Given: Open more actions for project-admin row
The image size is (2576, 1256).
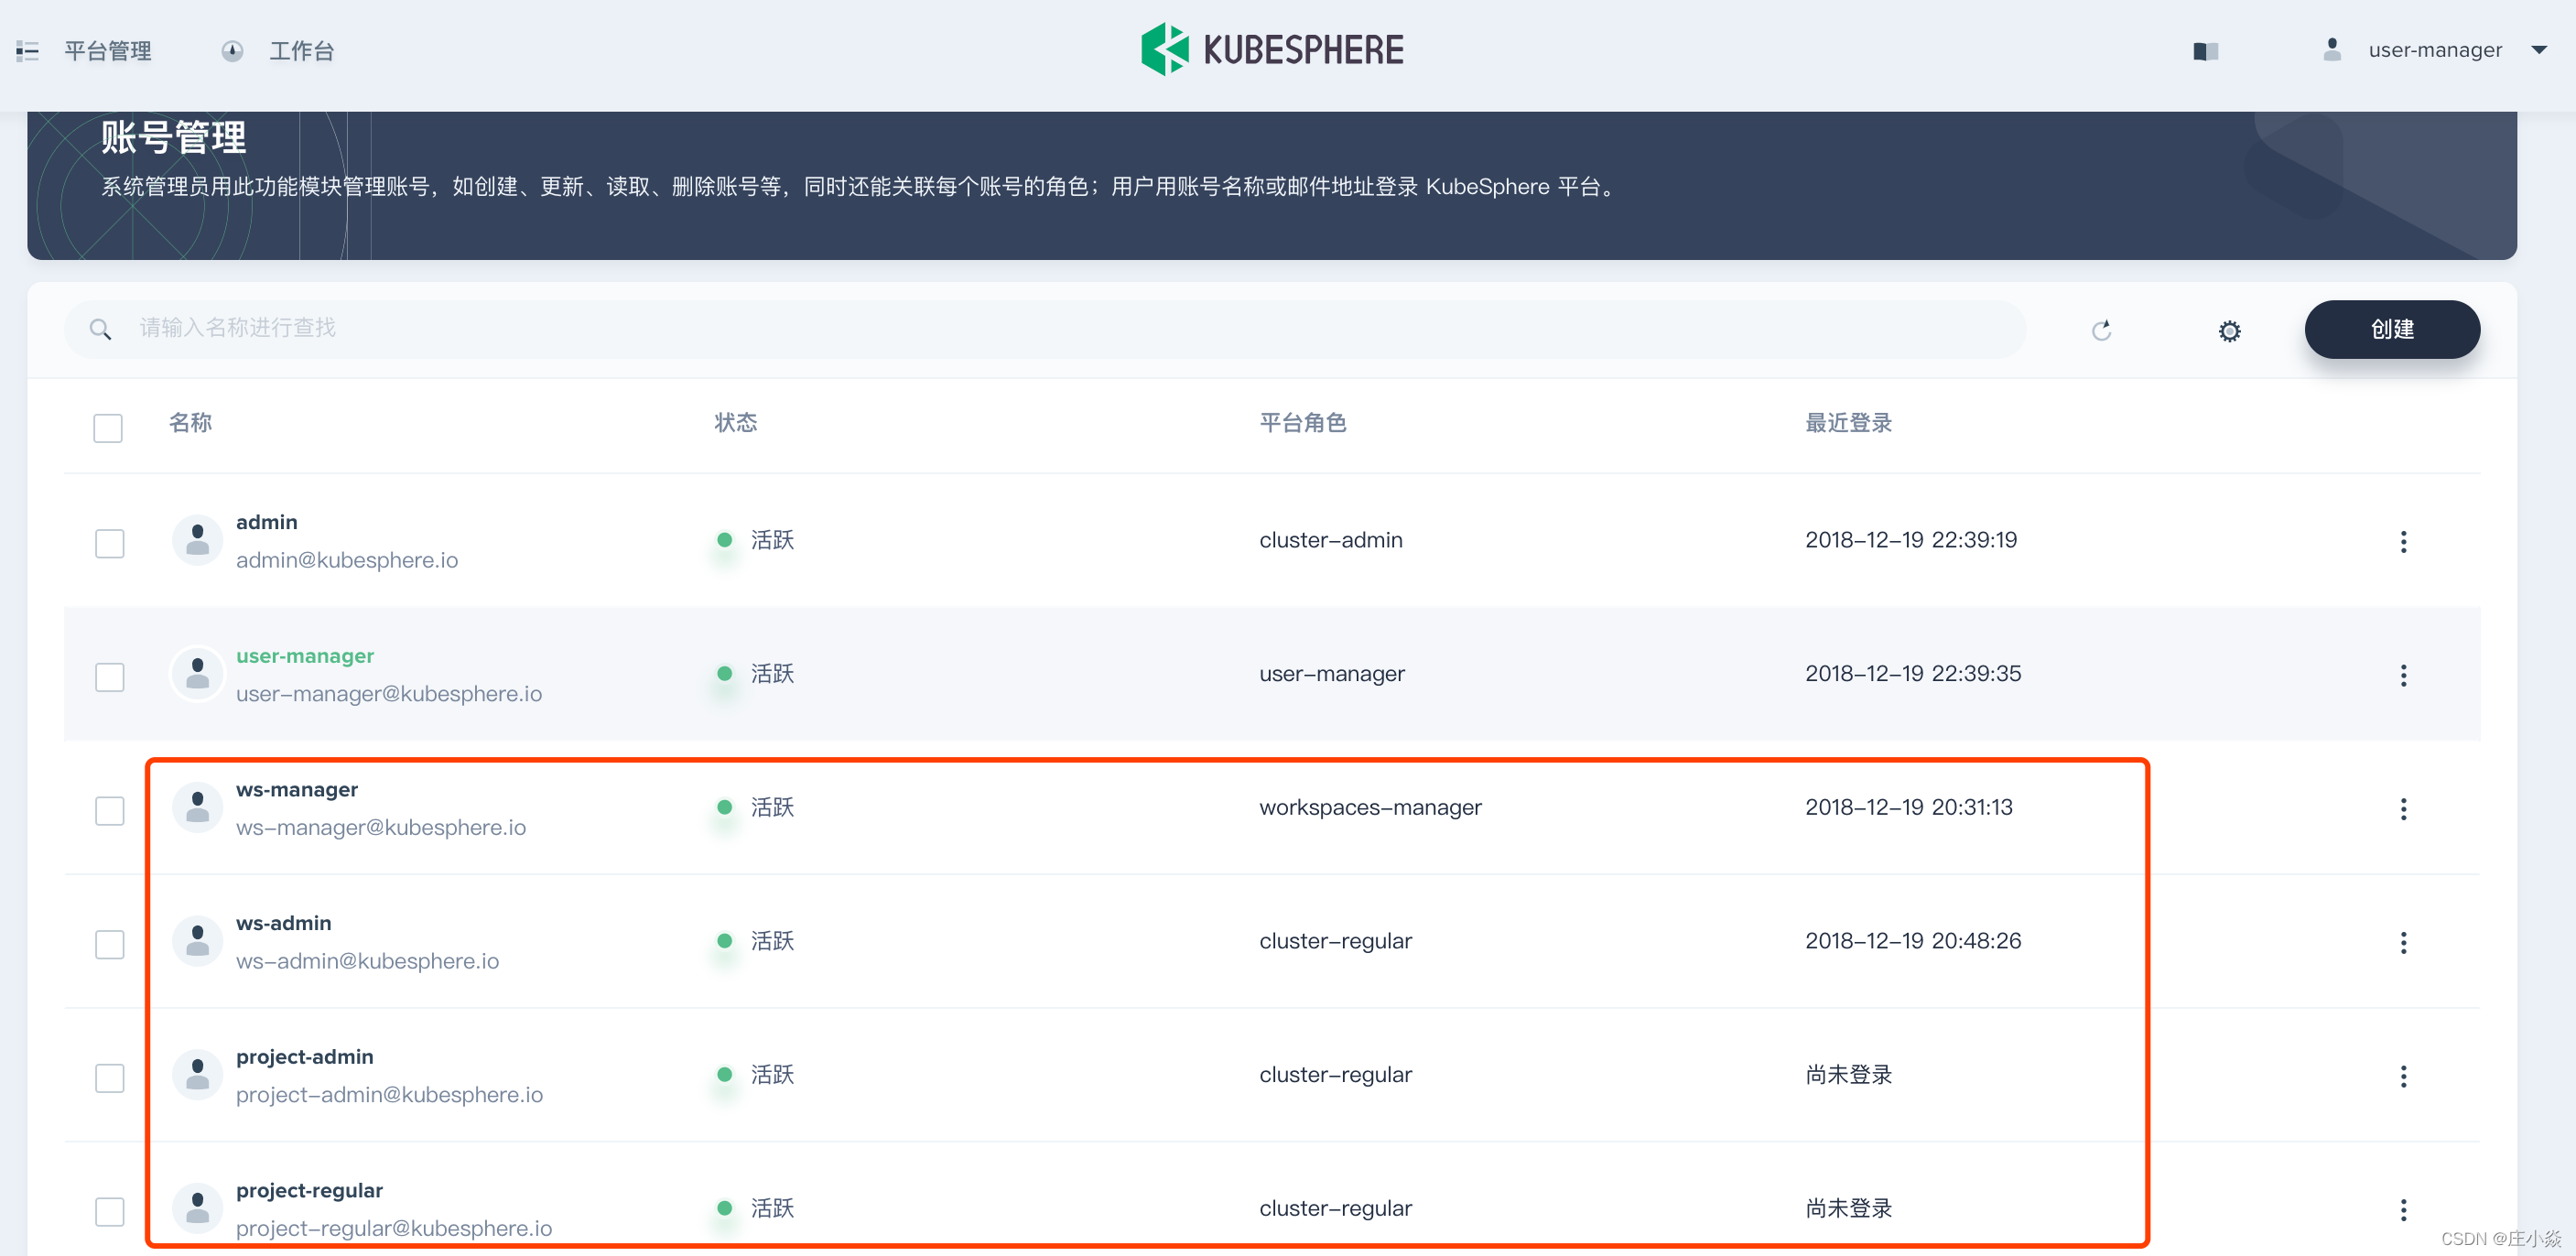Looking at the screenshot, I should 2403,1076.
